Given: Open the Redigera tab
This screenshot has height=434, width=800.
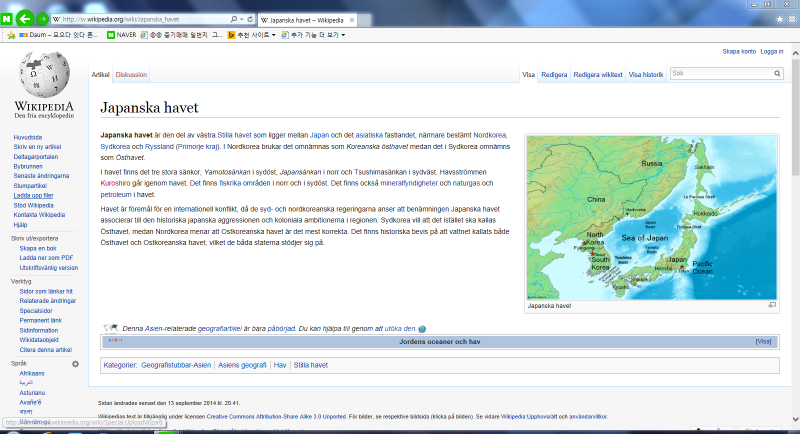Looking at the screenshot, I should click(553, 75).
